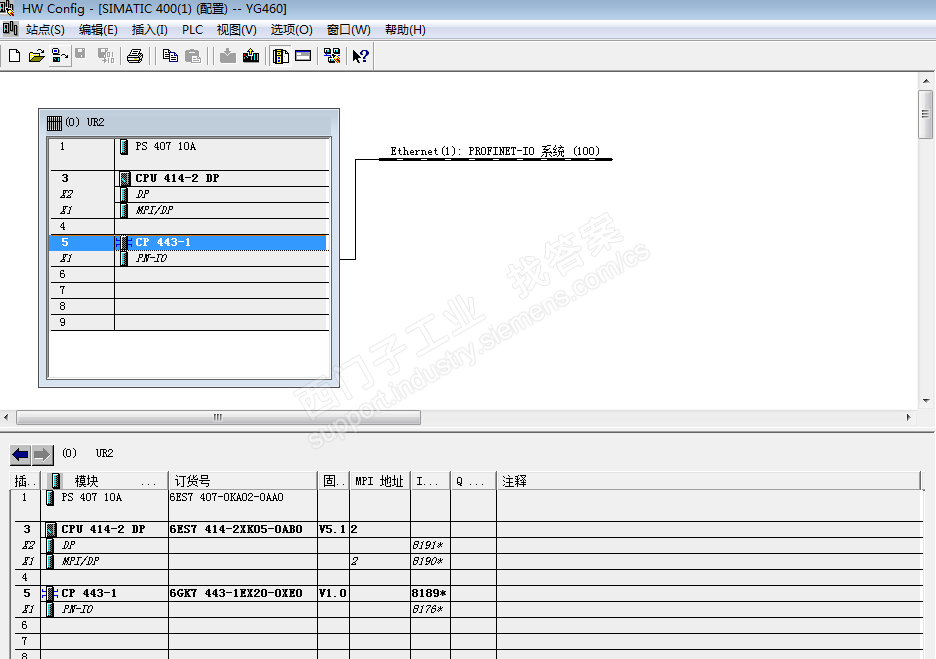Screen dimensions: 936x659
Task: Click the Save toolbar icon
Action: (80, 55)
